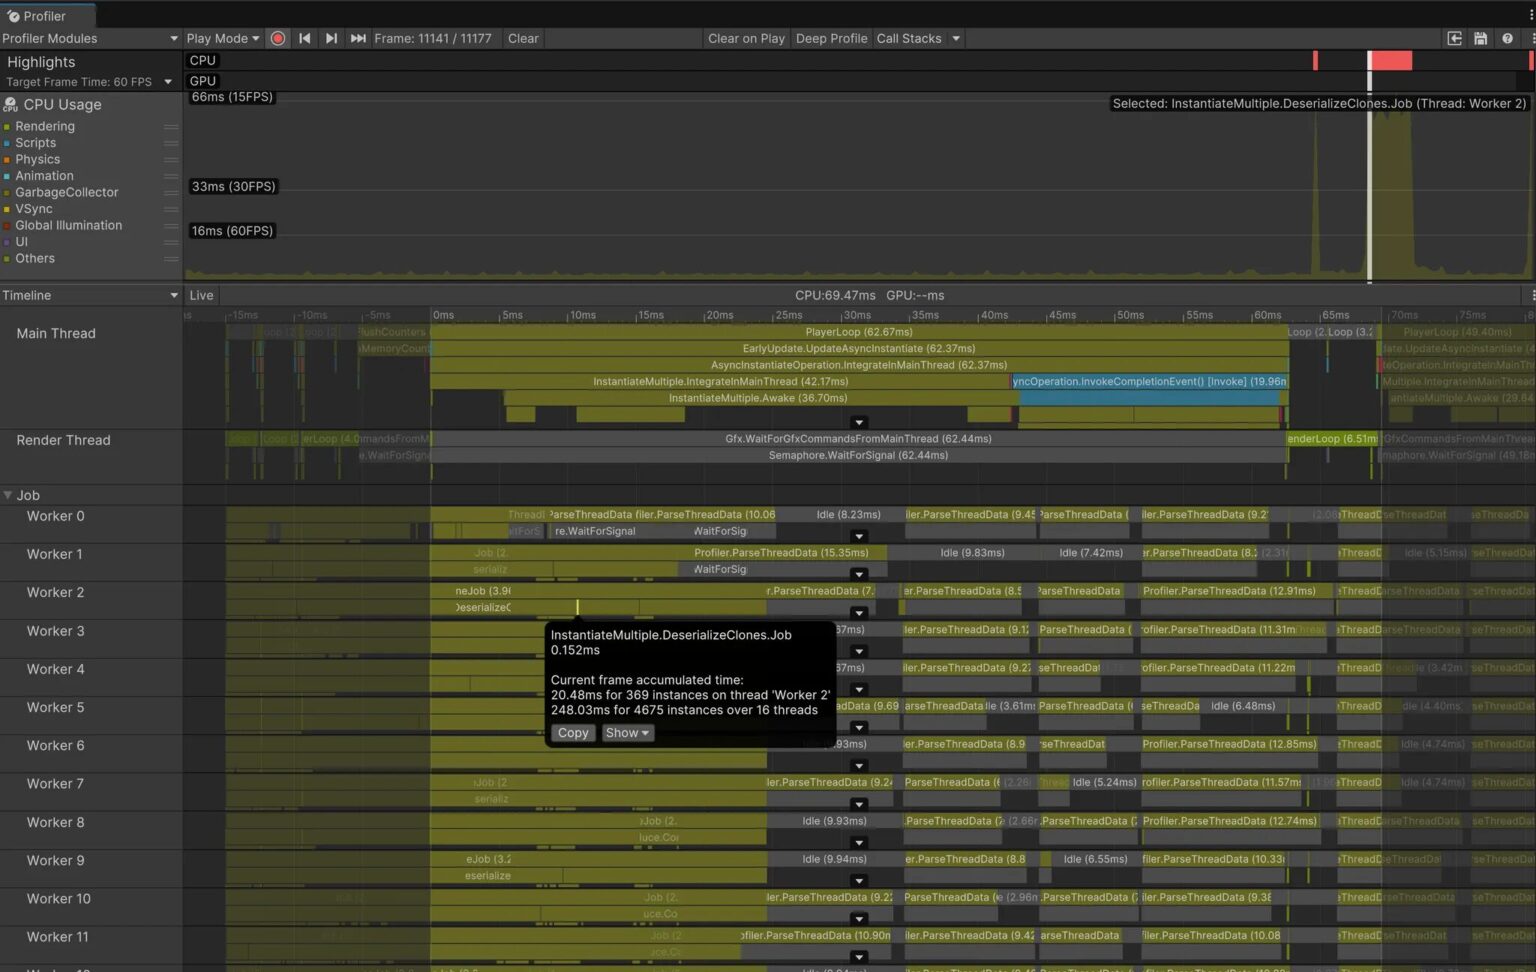
Task: Jump to the current frame with skip-forward icon
Action: tap(358, 38)
